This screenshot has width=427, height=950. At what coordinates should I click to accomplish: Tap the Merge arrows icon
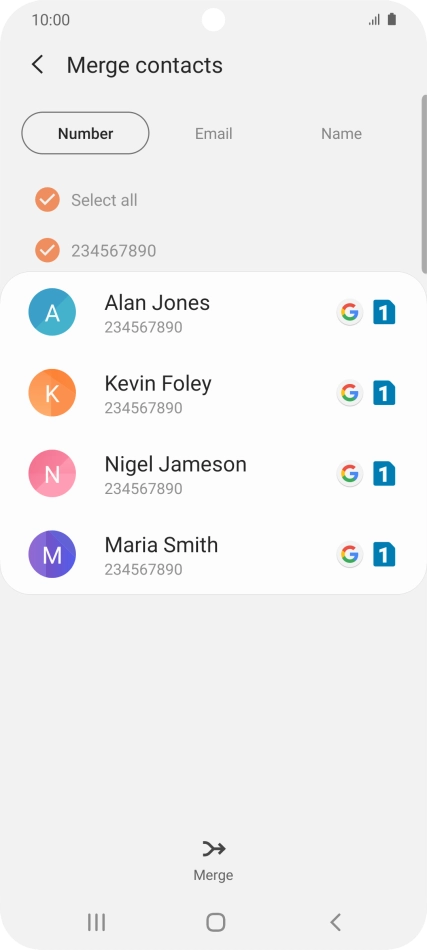click(x=213, y=849)
